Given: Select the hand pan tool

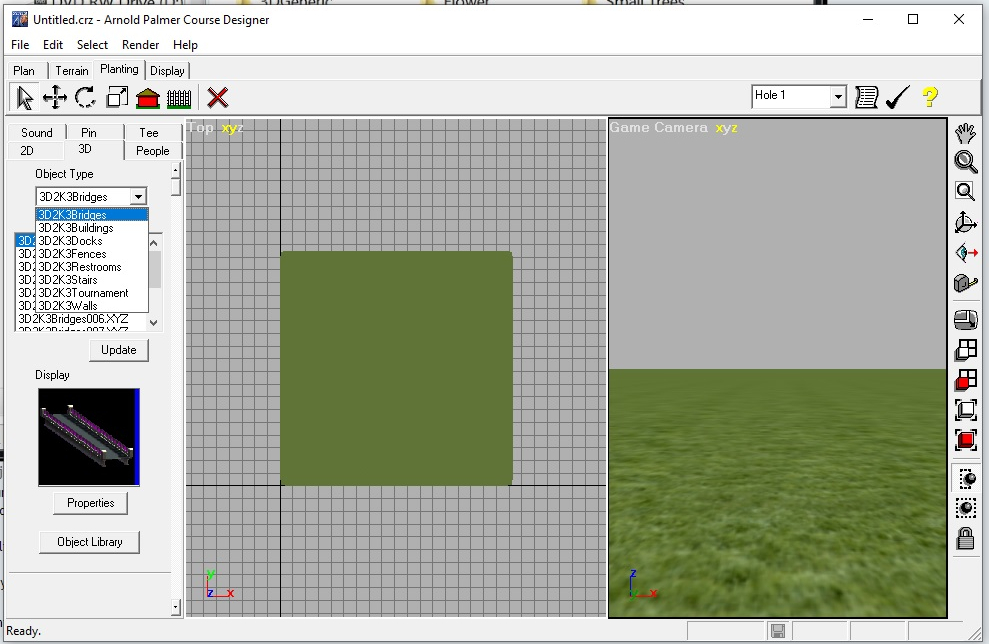Looking at the screenshot, I should pyautogui.click(x=965, y=132).
